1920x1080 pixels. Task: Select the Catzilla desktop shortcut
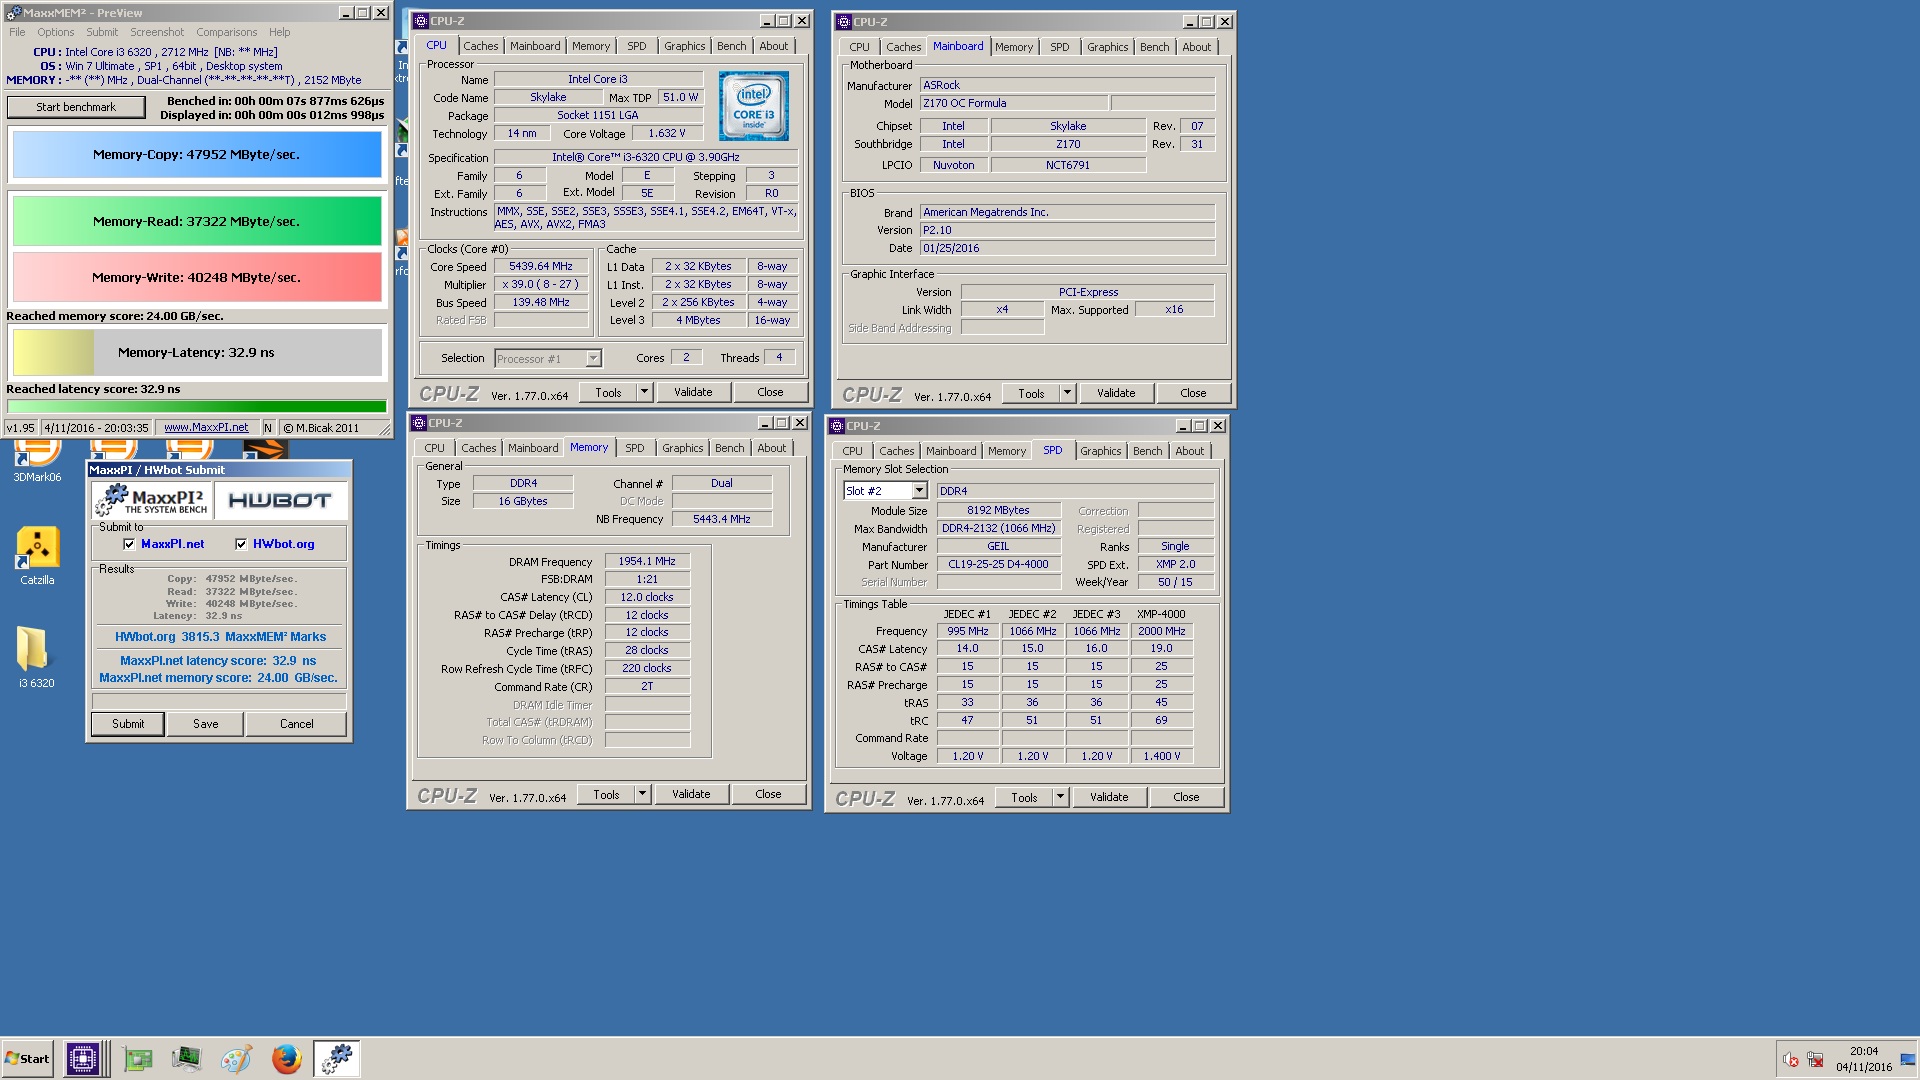pos(37,556)
